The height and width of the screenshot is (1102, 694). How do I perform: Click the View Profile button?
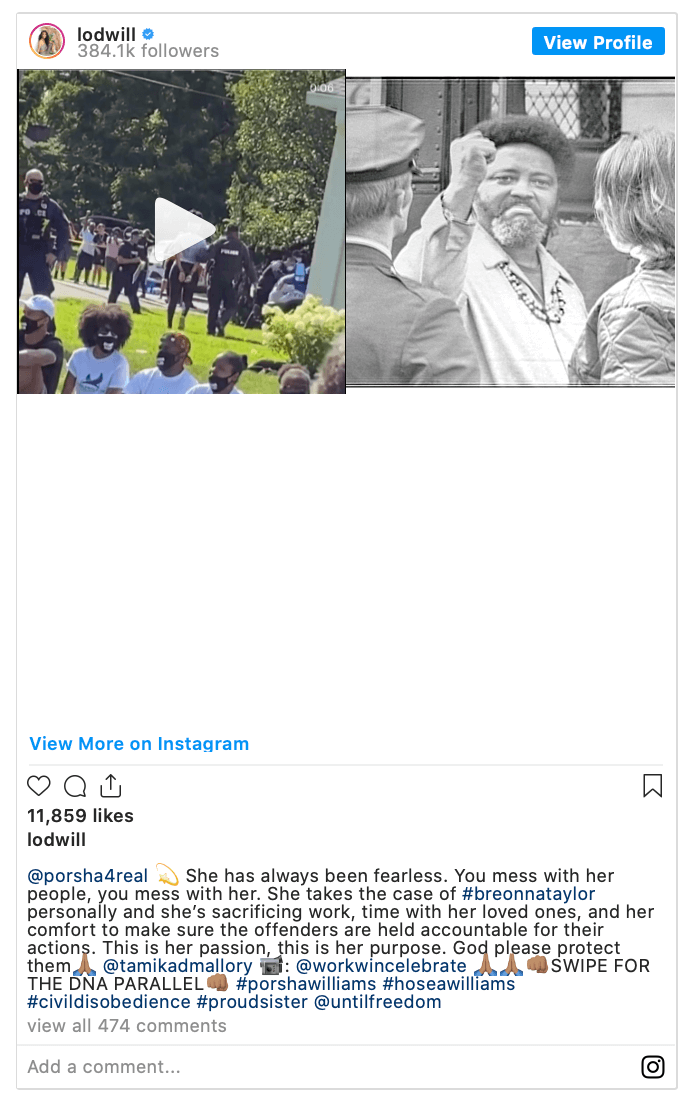point(598,41)
